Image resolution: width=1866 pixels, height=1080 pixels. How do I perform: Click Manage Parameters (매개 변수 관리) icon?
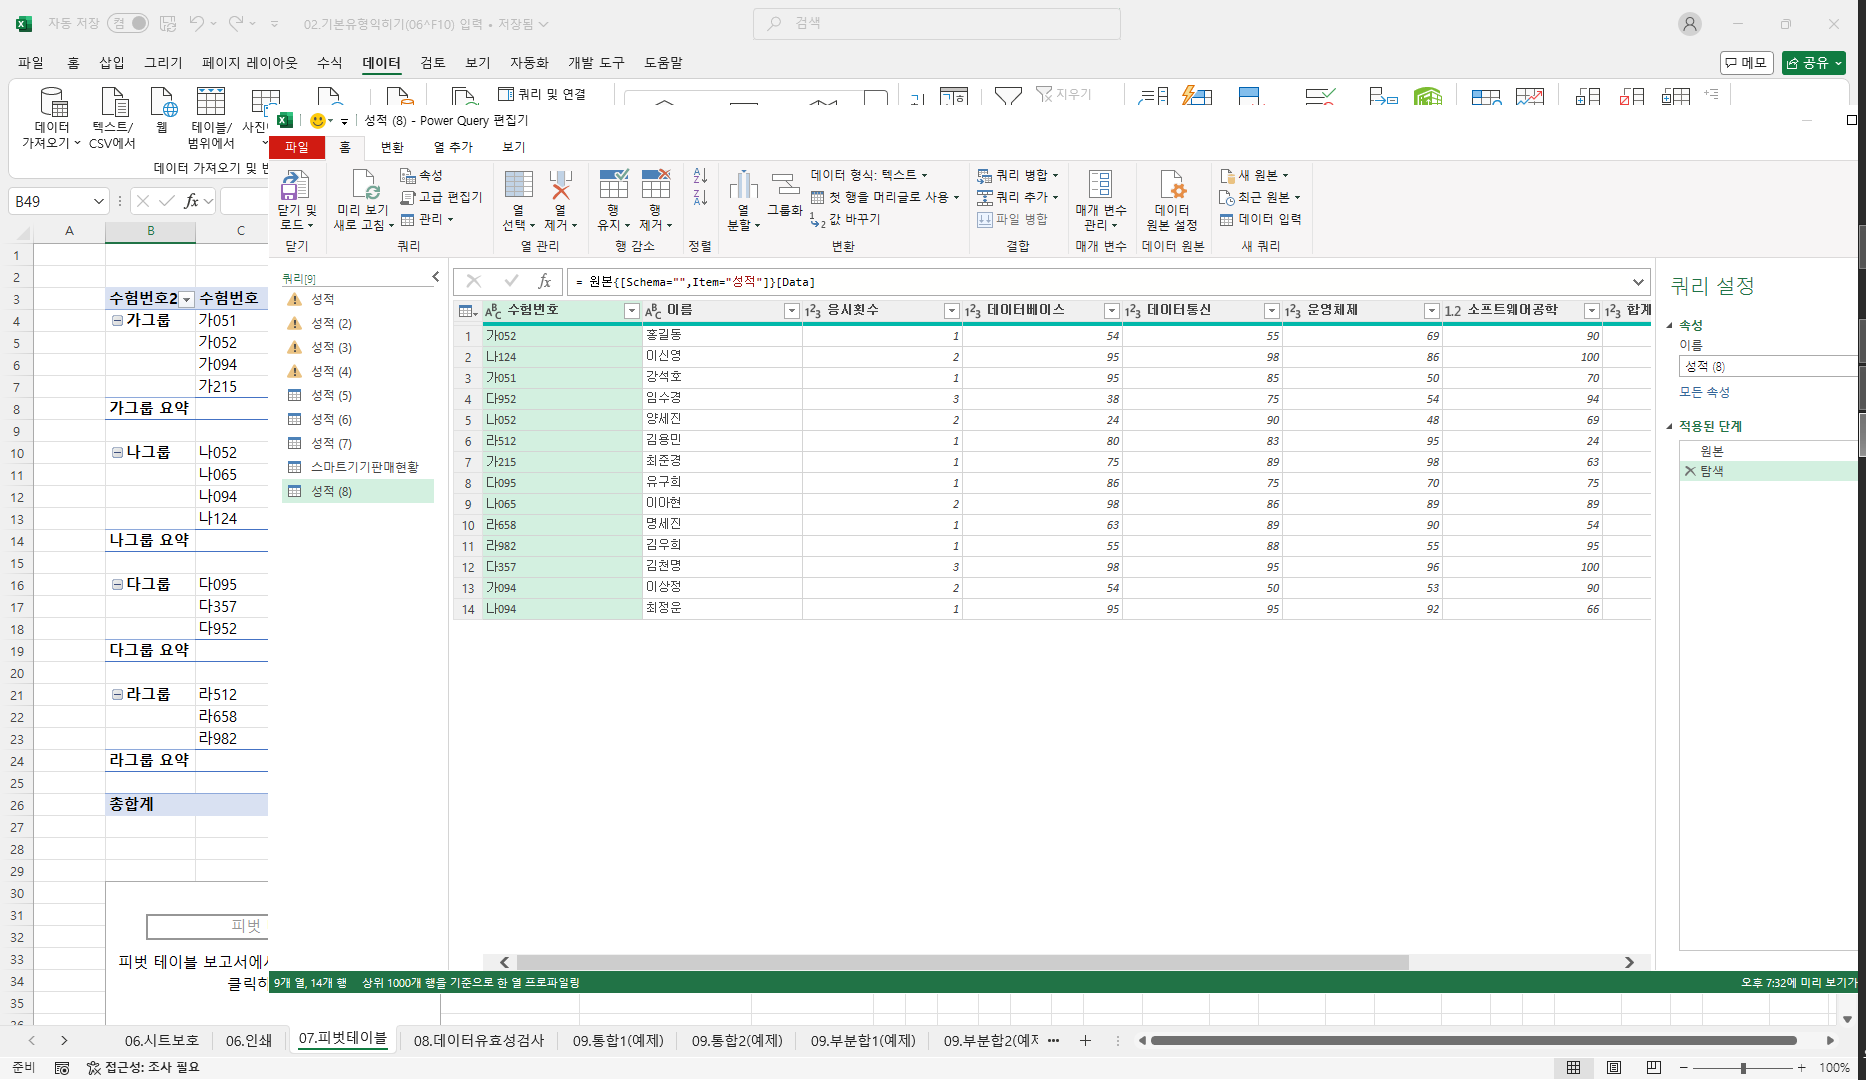pyautogui.click(x=1100, y=185)
